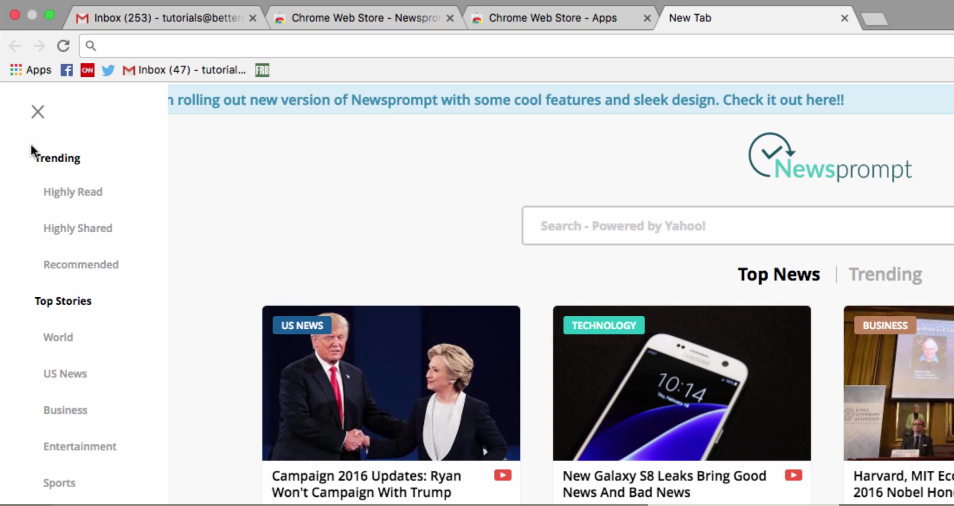This screenshot has height=506, width=954.
Task: Click the BUSINESS category badge
Action: tap(885, 325)
